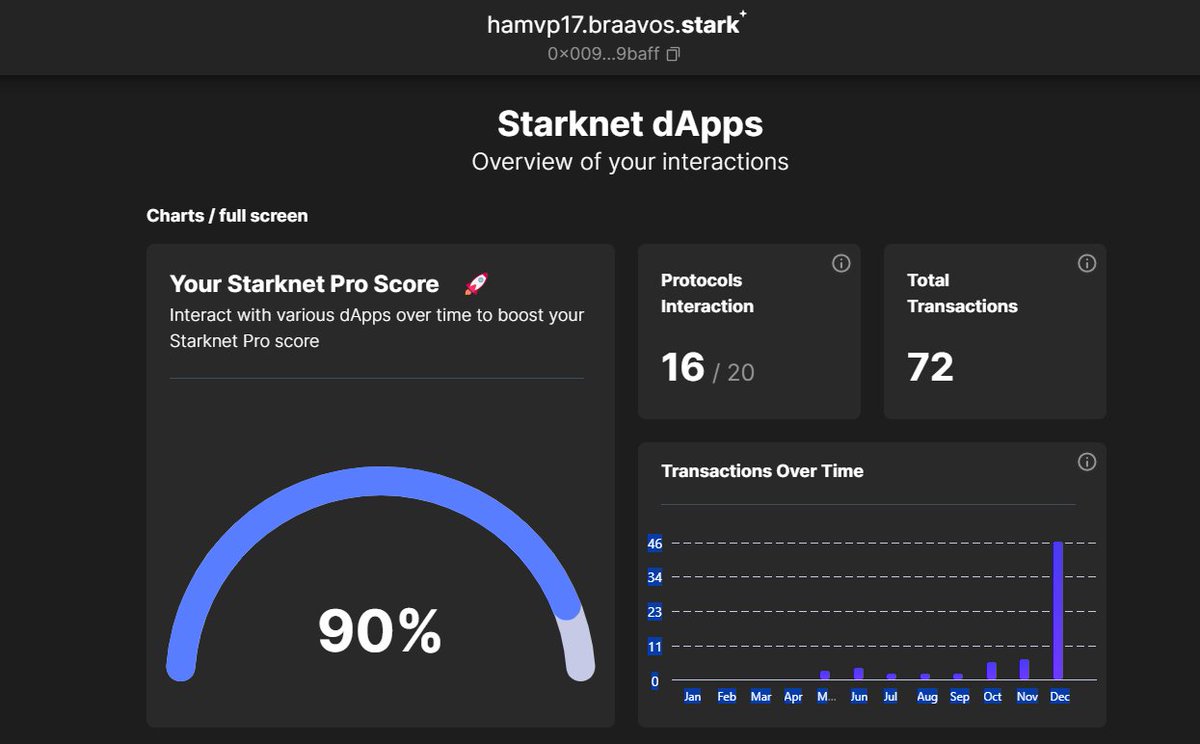
Task: Open info icon on Total Transactions card
Action: point(1087,263)
